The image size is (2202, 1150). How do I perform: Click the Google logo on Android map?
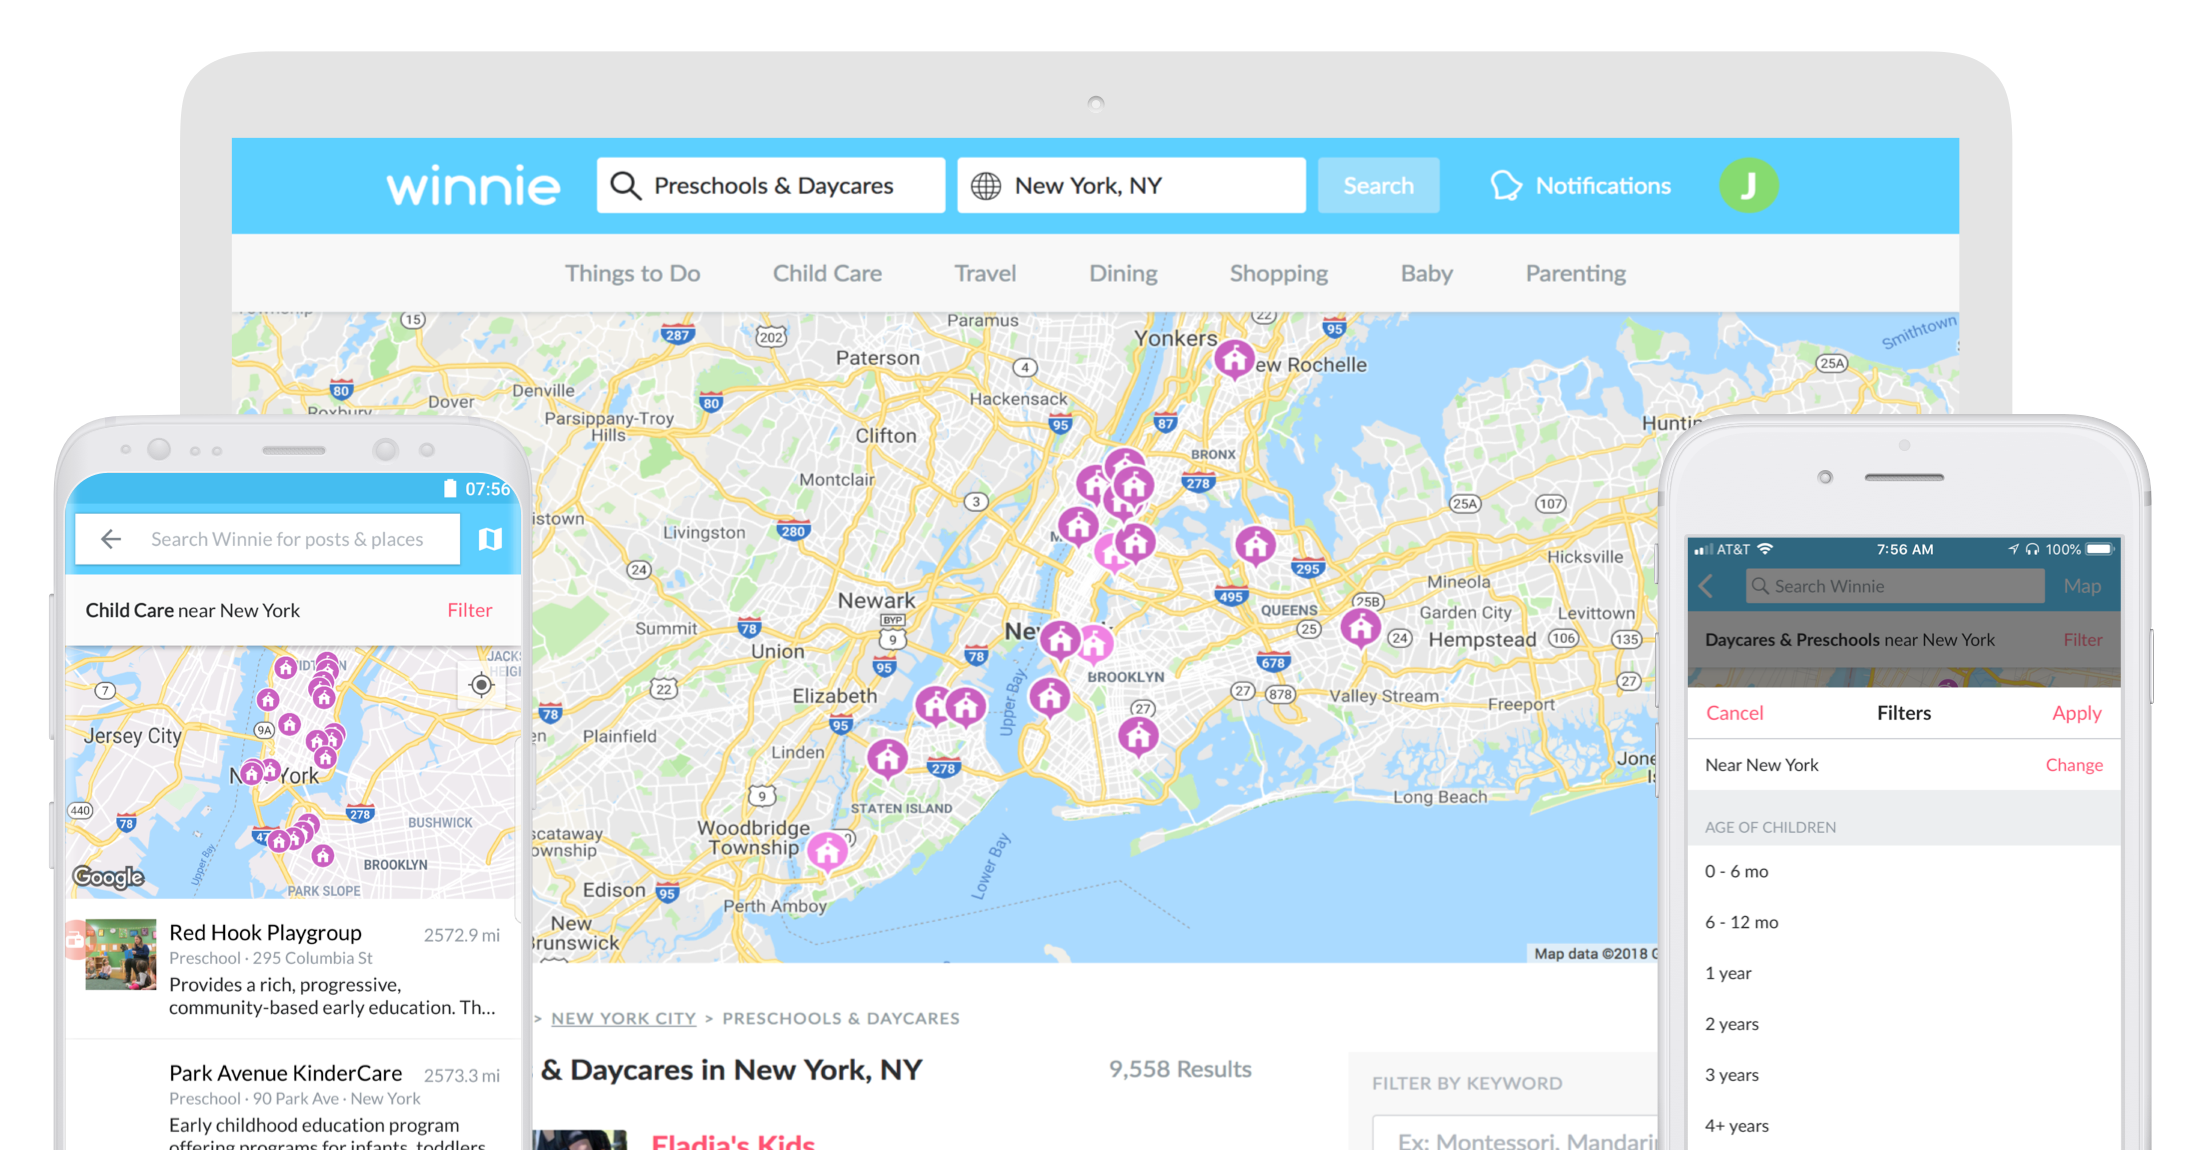click(109, 877)
